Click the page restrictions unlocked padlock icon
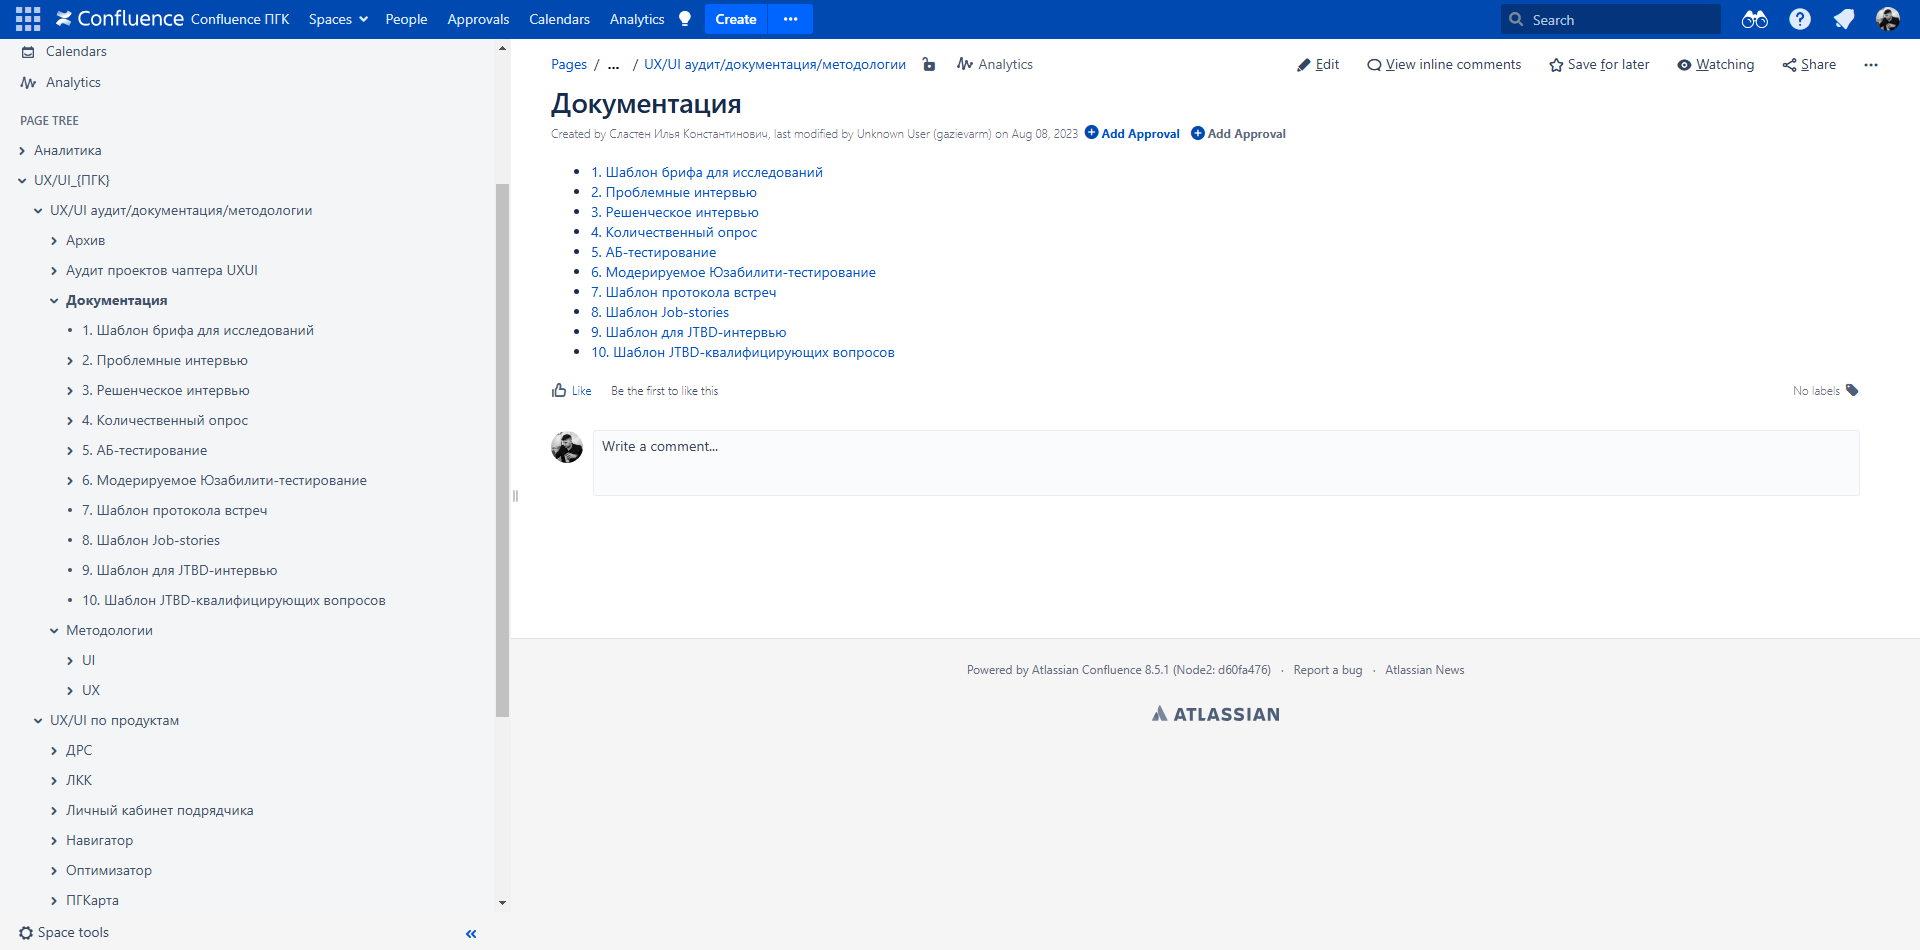 (x=929, y=65)
